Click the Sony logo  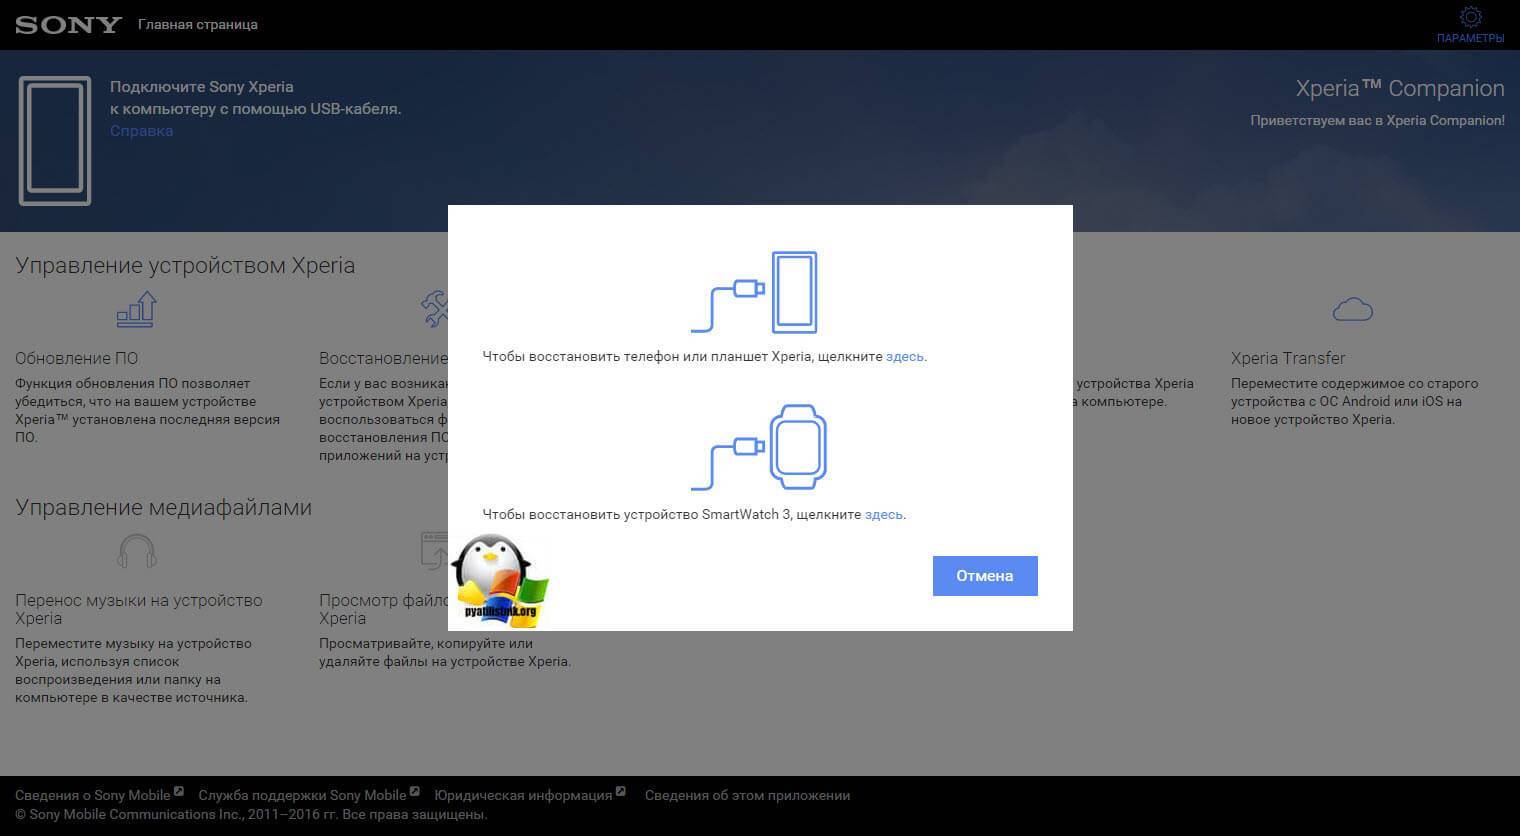[x=68, y=25]
